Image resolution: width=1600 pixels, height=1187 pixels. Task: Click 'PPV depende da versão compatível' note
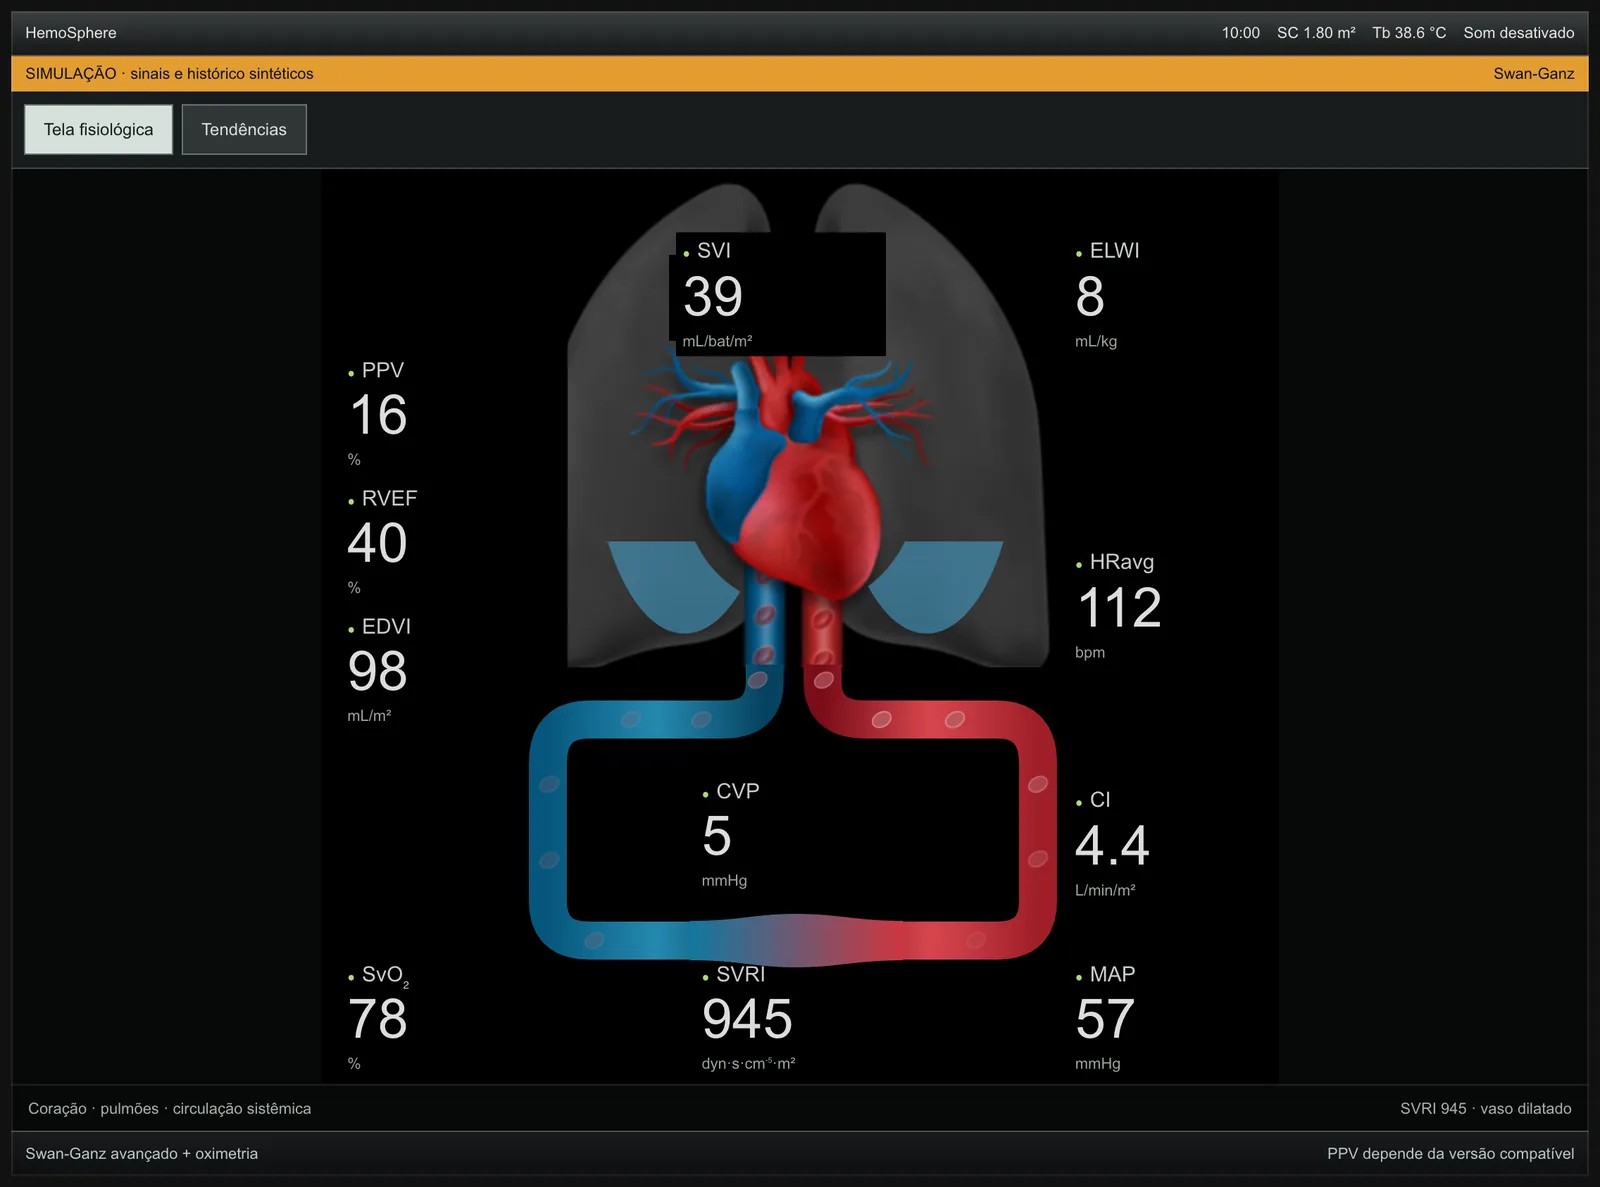[x=1450, y=1154]
